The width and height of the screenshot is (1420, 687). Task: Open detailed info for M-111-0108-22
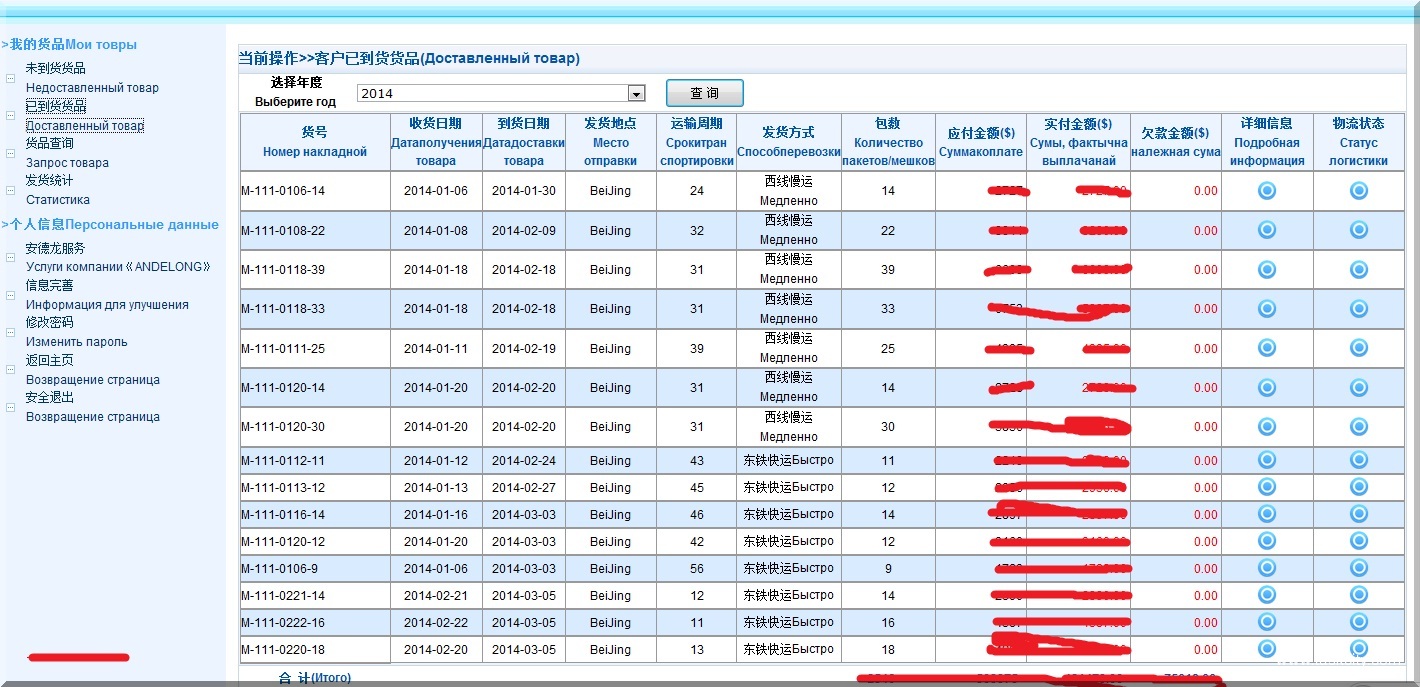click(1266, 230)
